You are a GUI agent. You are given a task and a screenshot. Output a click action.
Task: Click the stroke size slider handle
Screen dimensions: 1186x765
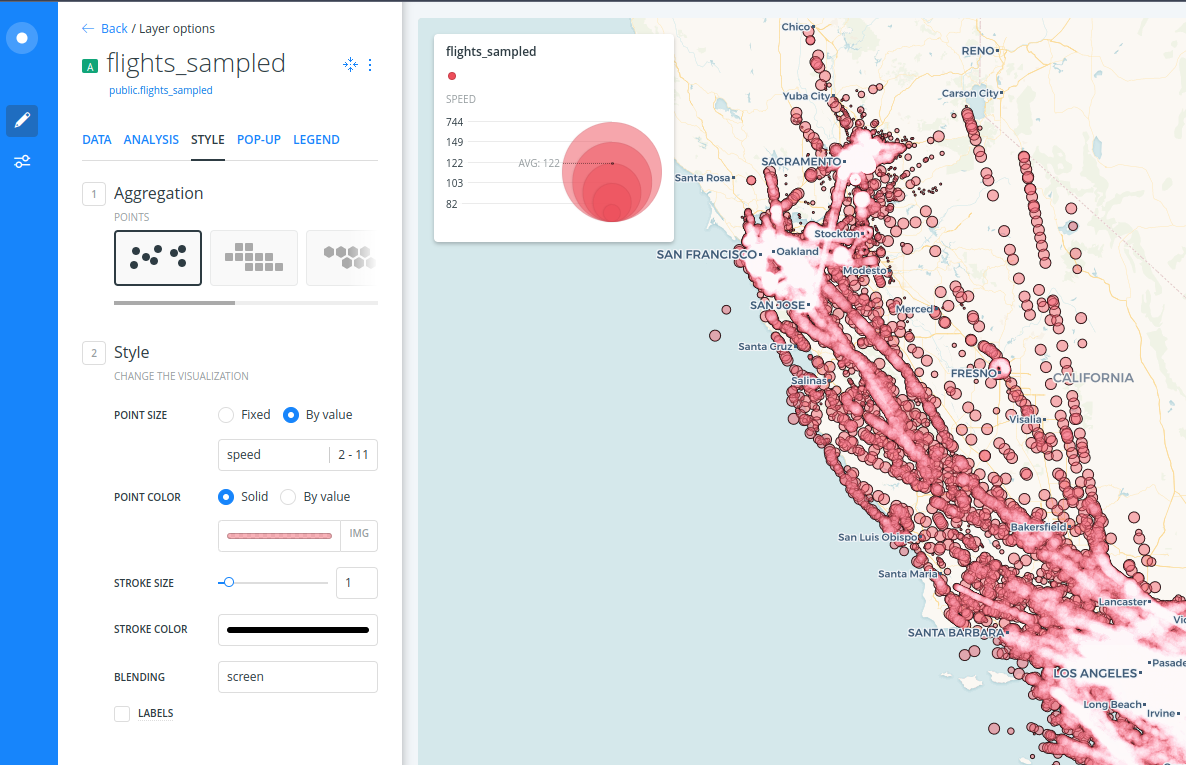click(228, 583)
